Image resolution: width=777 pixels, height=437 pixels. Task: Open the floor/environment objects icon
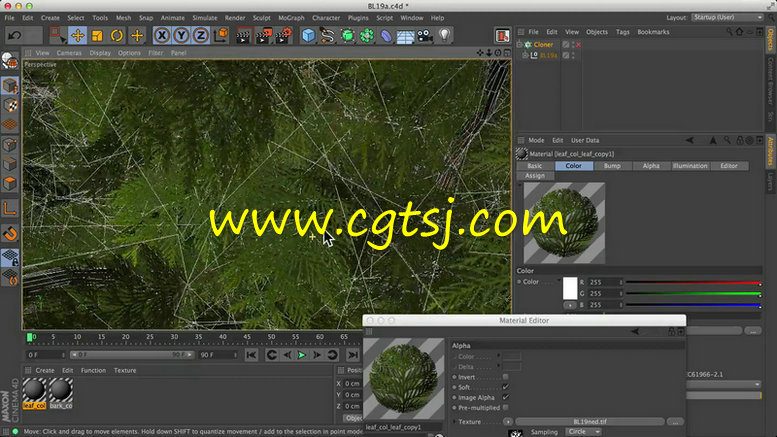pyautogui.click(x=405, y=36)
